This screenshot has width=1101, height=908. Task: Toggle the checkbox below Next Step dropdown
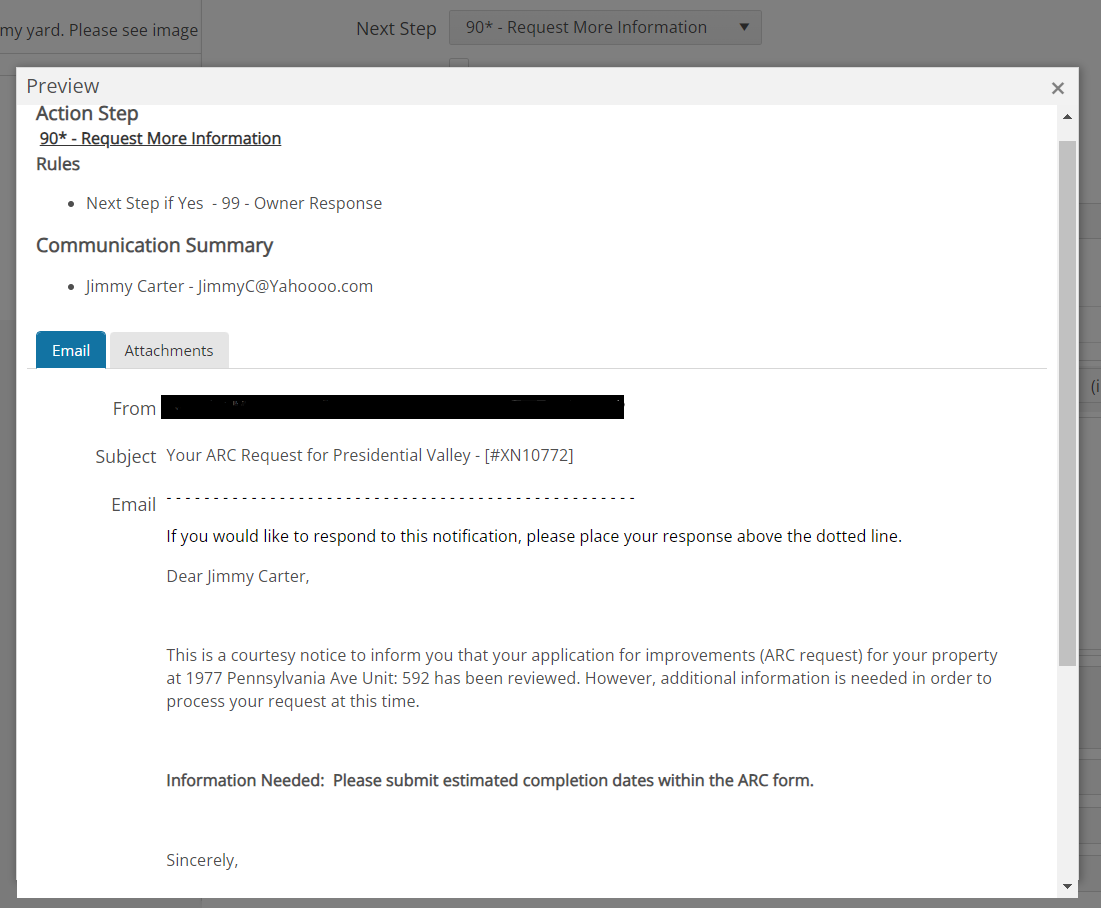(459, 64)
